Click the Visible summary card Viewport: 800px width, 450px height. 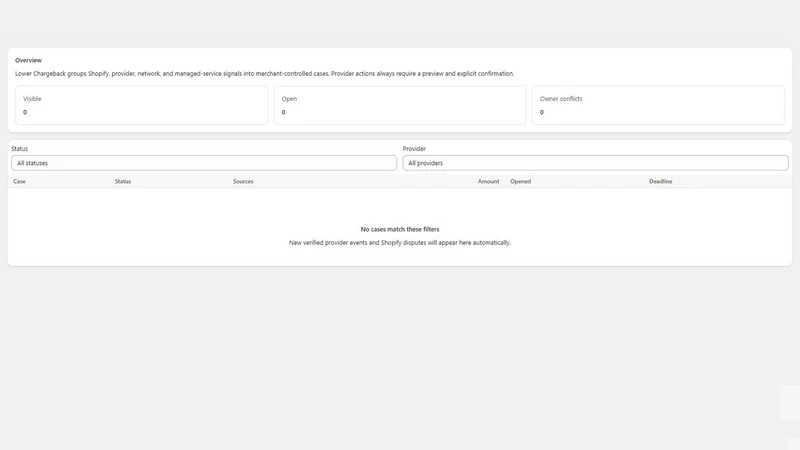(x=141, y=105)
